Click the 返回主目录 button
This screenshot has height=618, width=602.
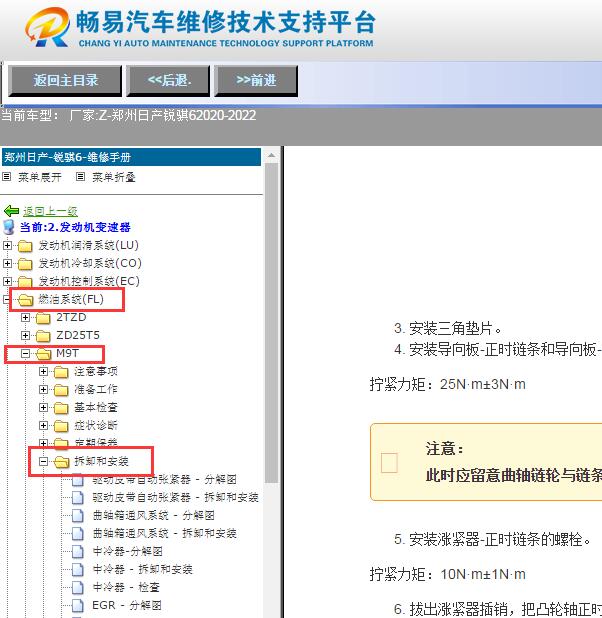click(x=65, y=81)
